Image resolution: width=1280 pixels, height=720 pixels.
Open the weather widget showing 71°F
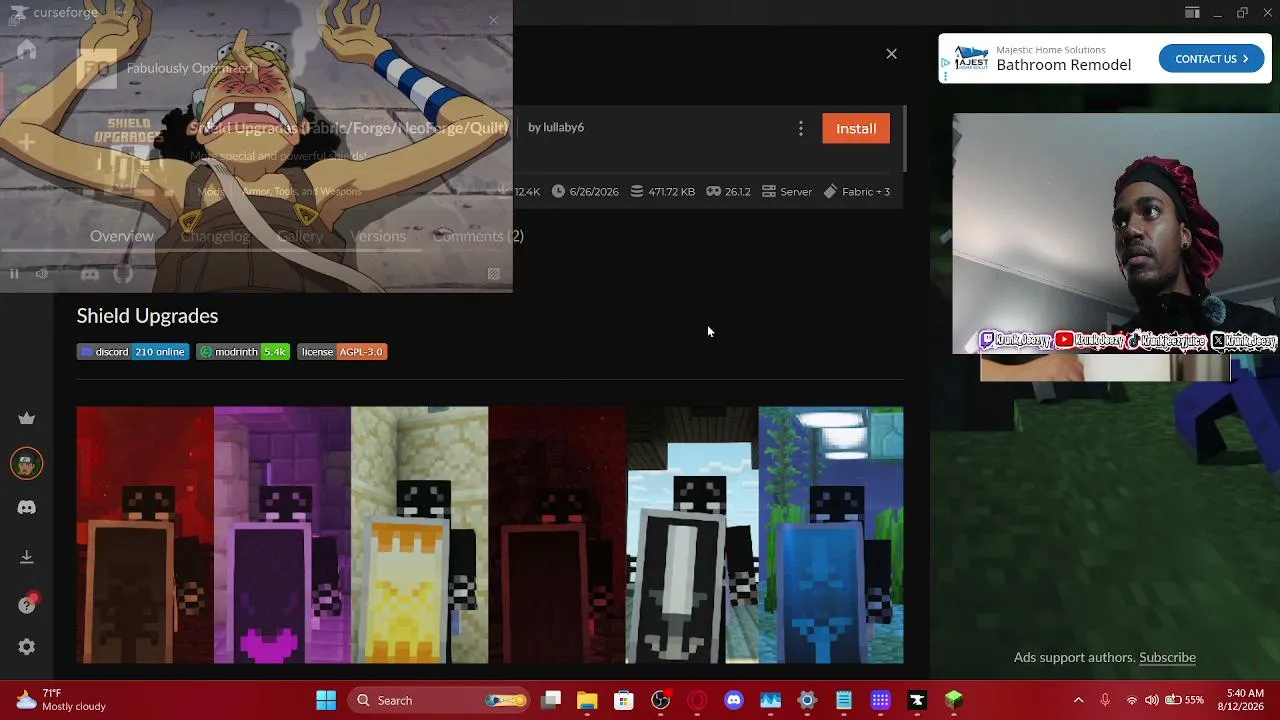point(62,700)
